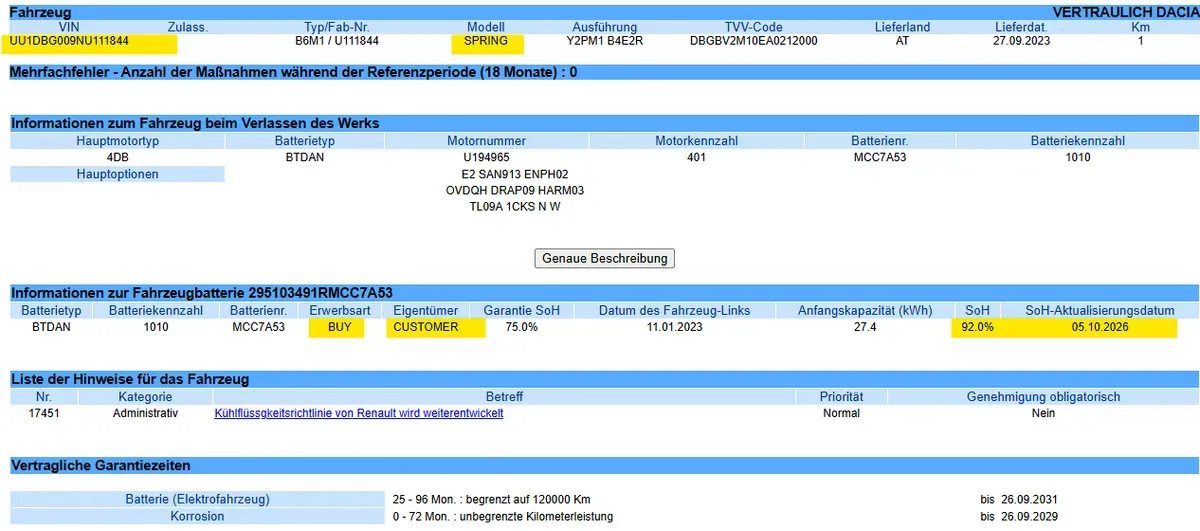The width and height of the screenshot is (1200, 531).
Task: Select battery warranty end date bis 26.09.2031
Action: coord(1019,499)
